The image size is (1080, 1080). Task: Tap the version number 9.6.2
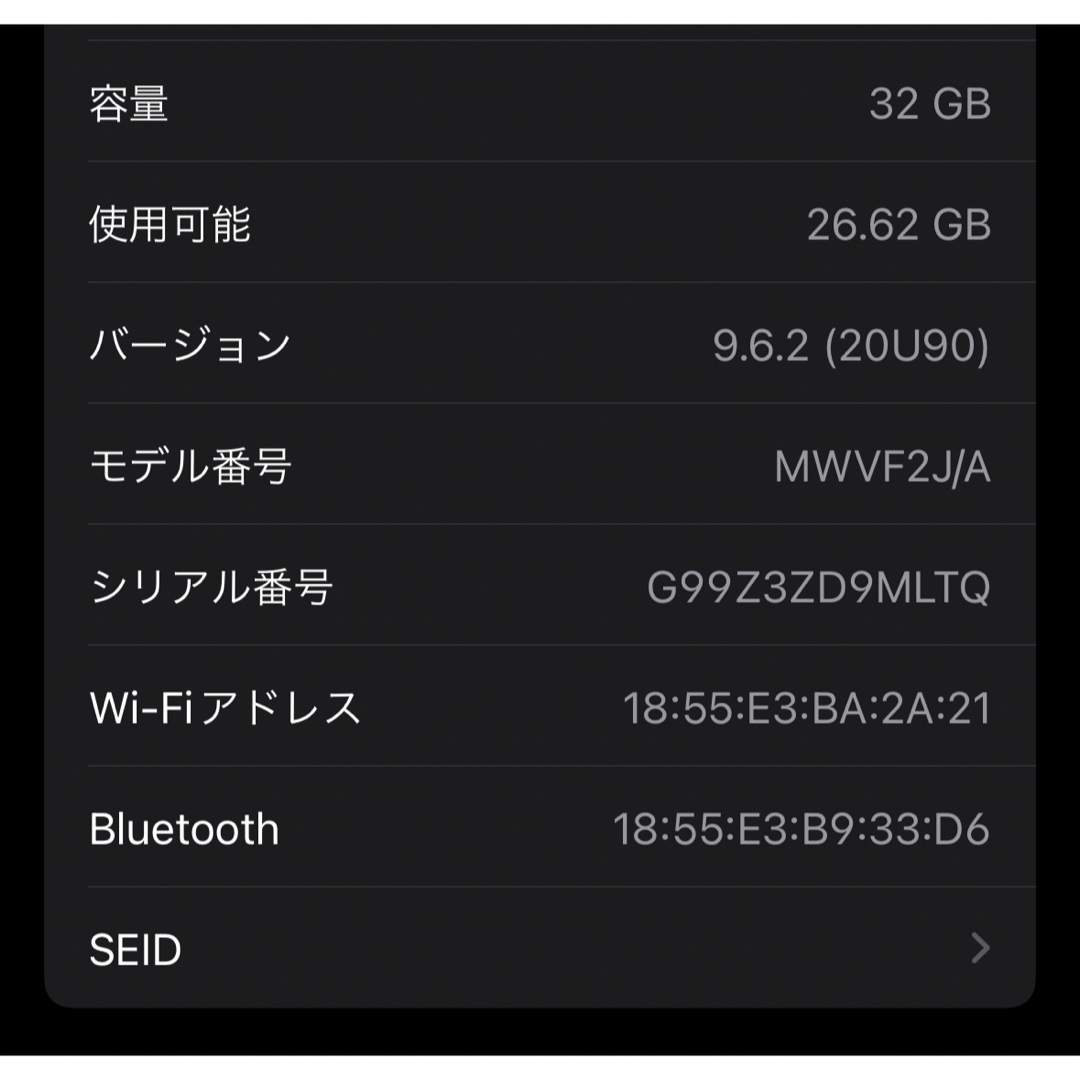tap(760, 345)
